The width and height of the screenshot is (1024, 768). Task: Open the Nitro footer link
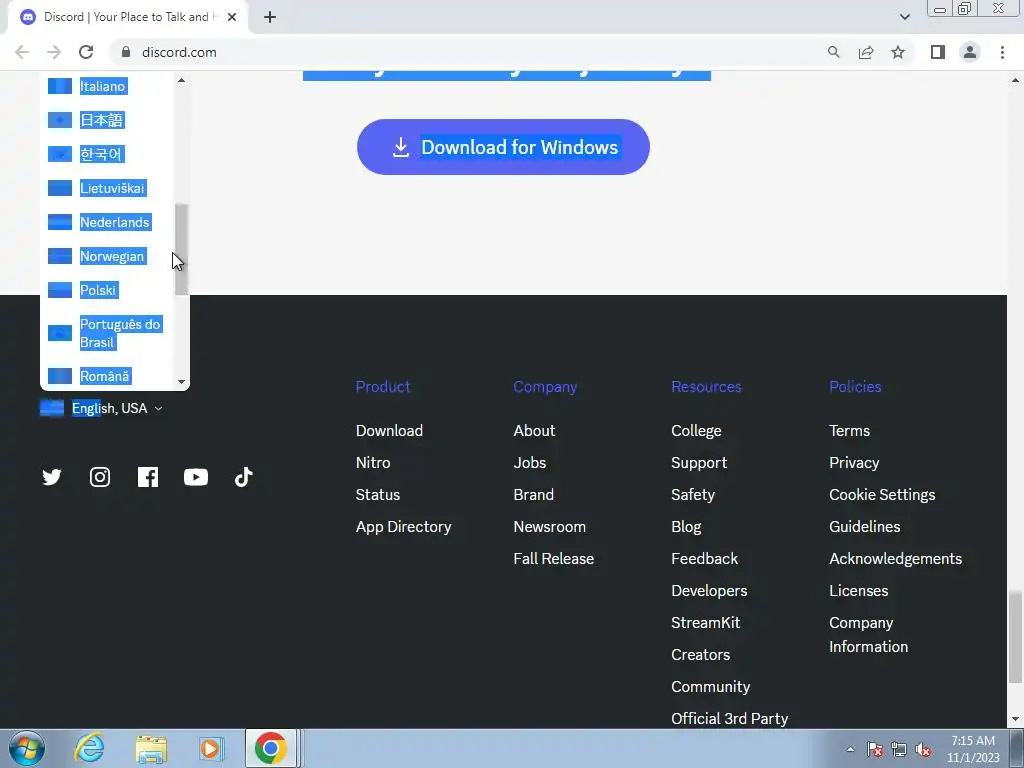373,463
